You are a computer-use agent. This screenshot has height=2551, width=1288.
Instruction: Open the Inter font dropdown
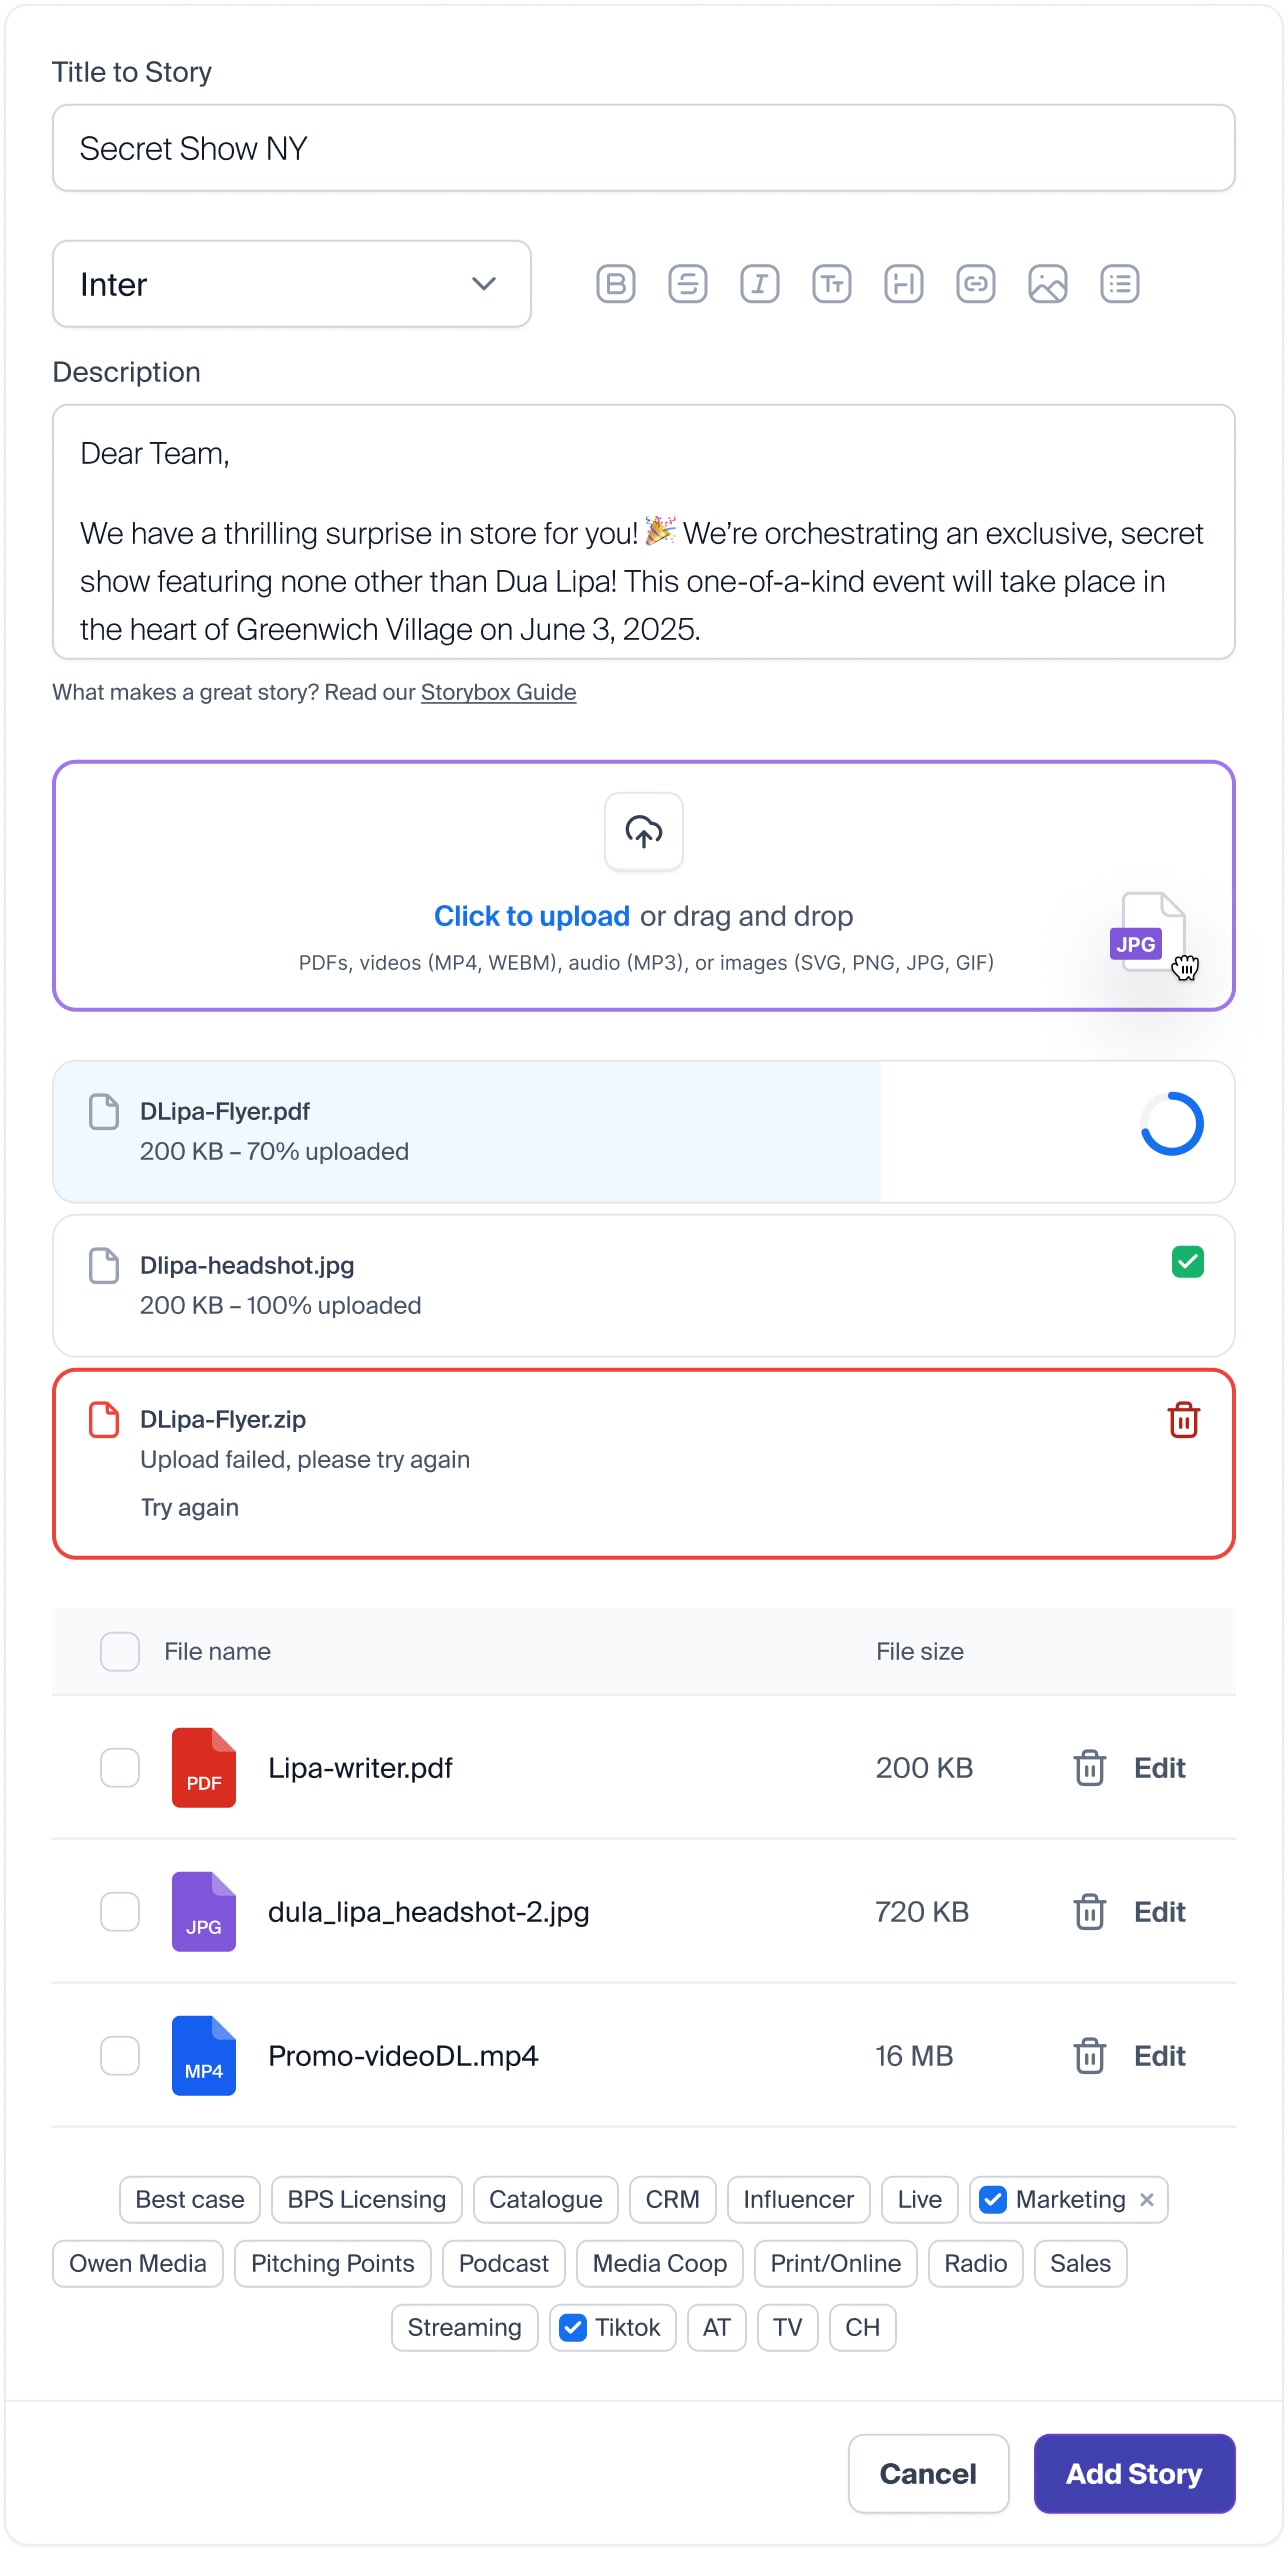292,284
